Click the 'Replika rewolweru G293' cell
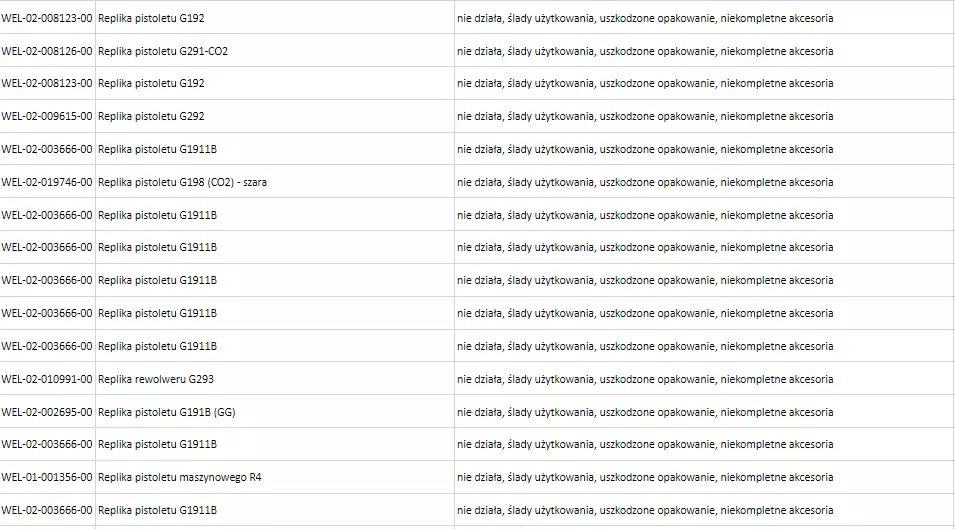 [156, 379]
